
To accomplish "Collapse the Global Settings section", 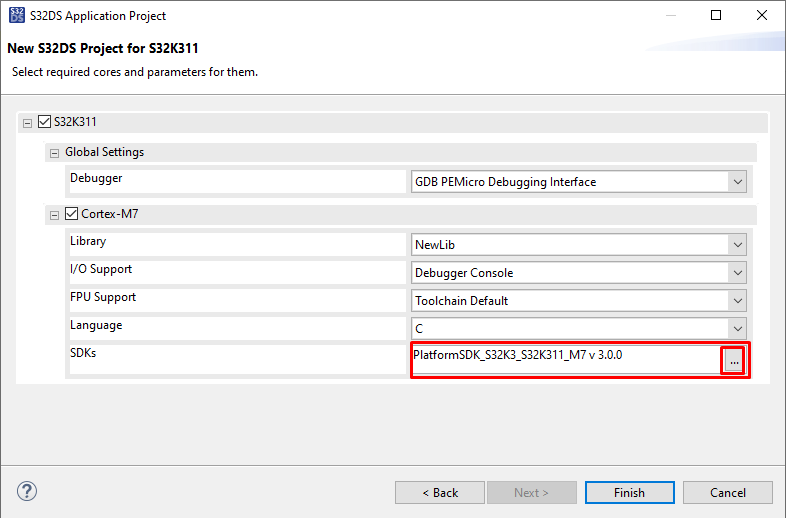I will coord(54,153).
